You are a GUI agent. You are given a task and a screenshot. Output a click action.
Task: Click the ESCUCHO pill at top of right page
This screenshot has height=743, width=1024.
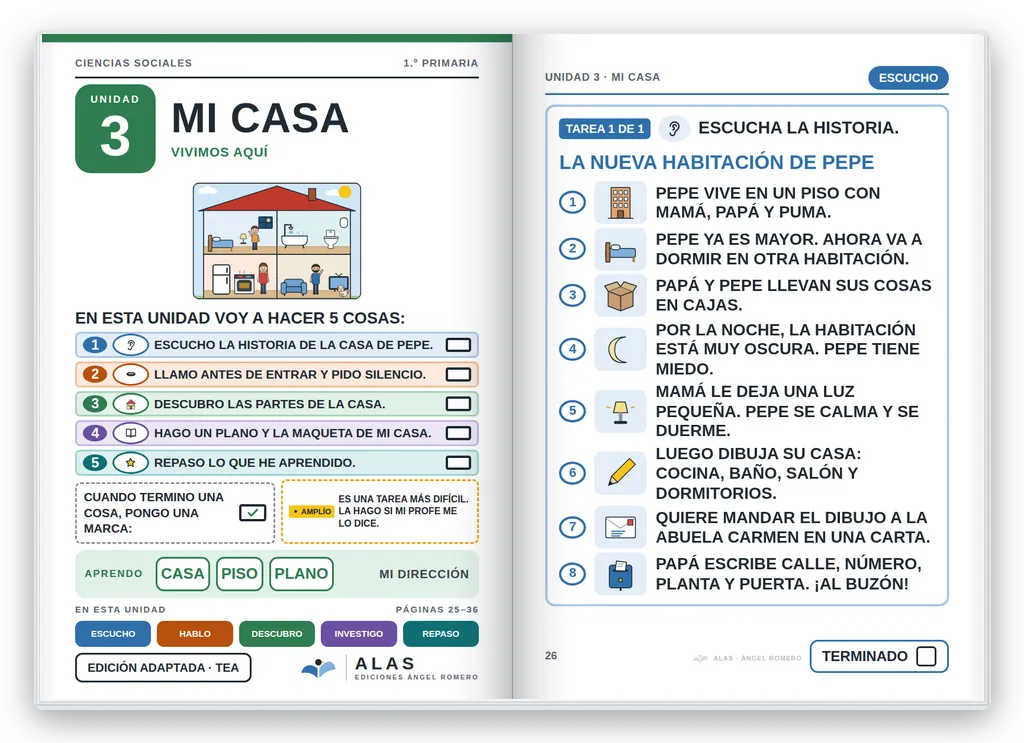pos(908,78)
